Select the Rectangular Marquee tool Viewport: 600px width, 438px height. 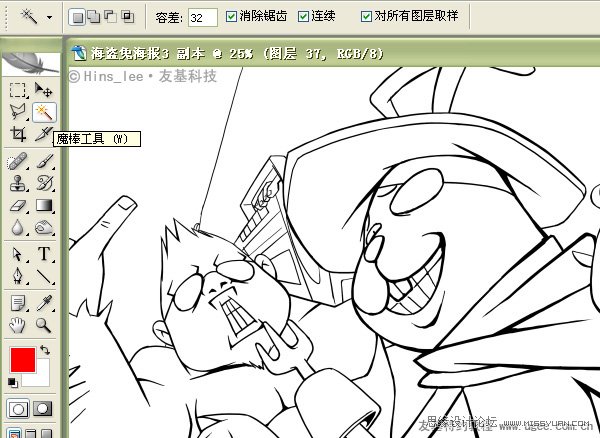[18, 90]
